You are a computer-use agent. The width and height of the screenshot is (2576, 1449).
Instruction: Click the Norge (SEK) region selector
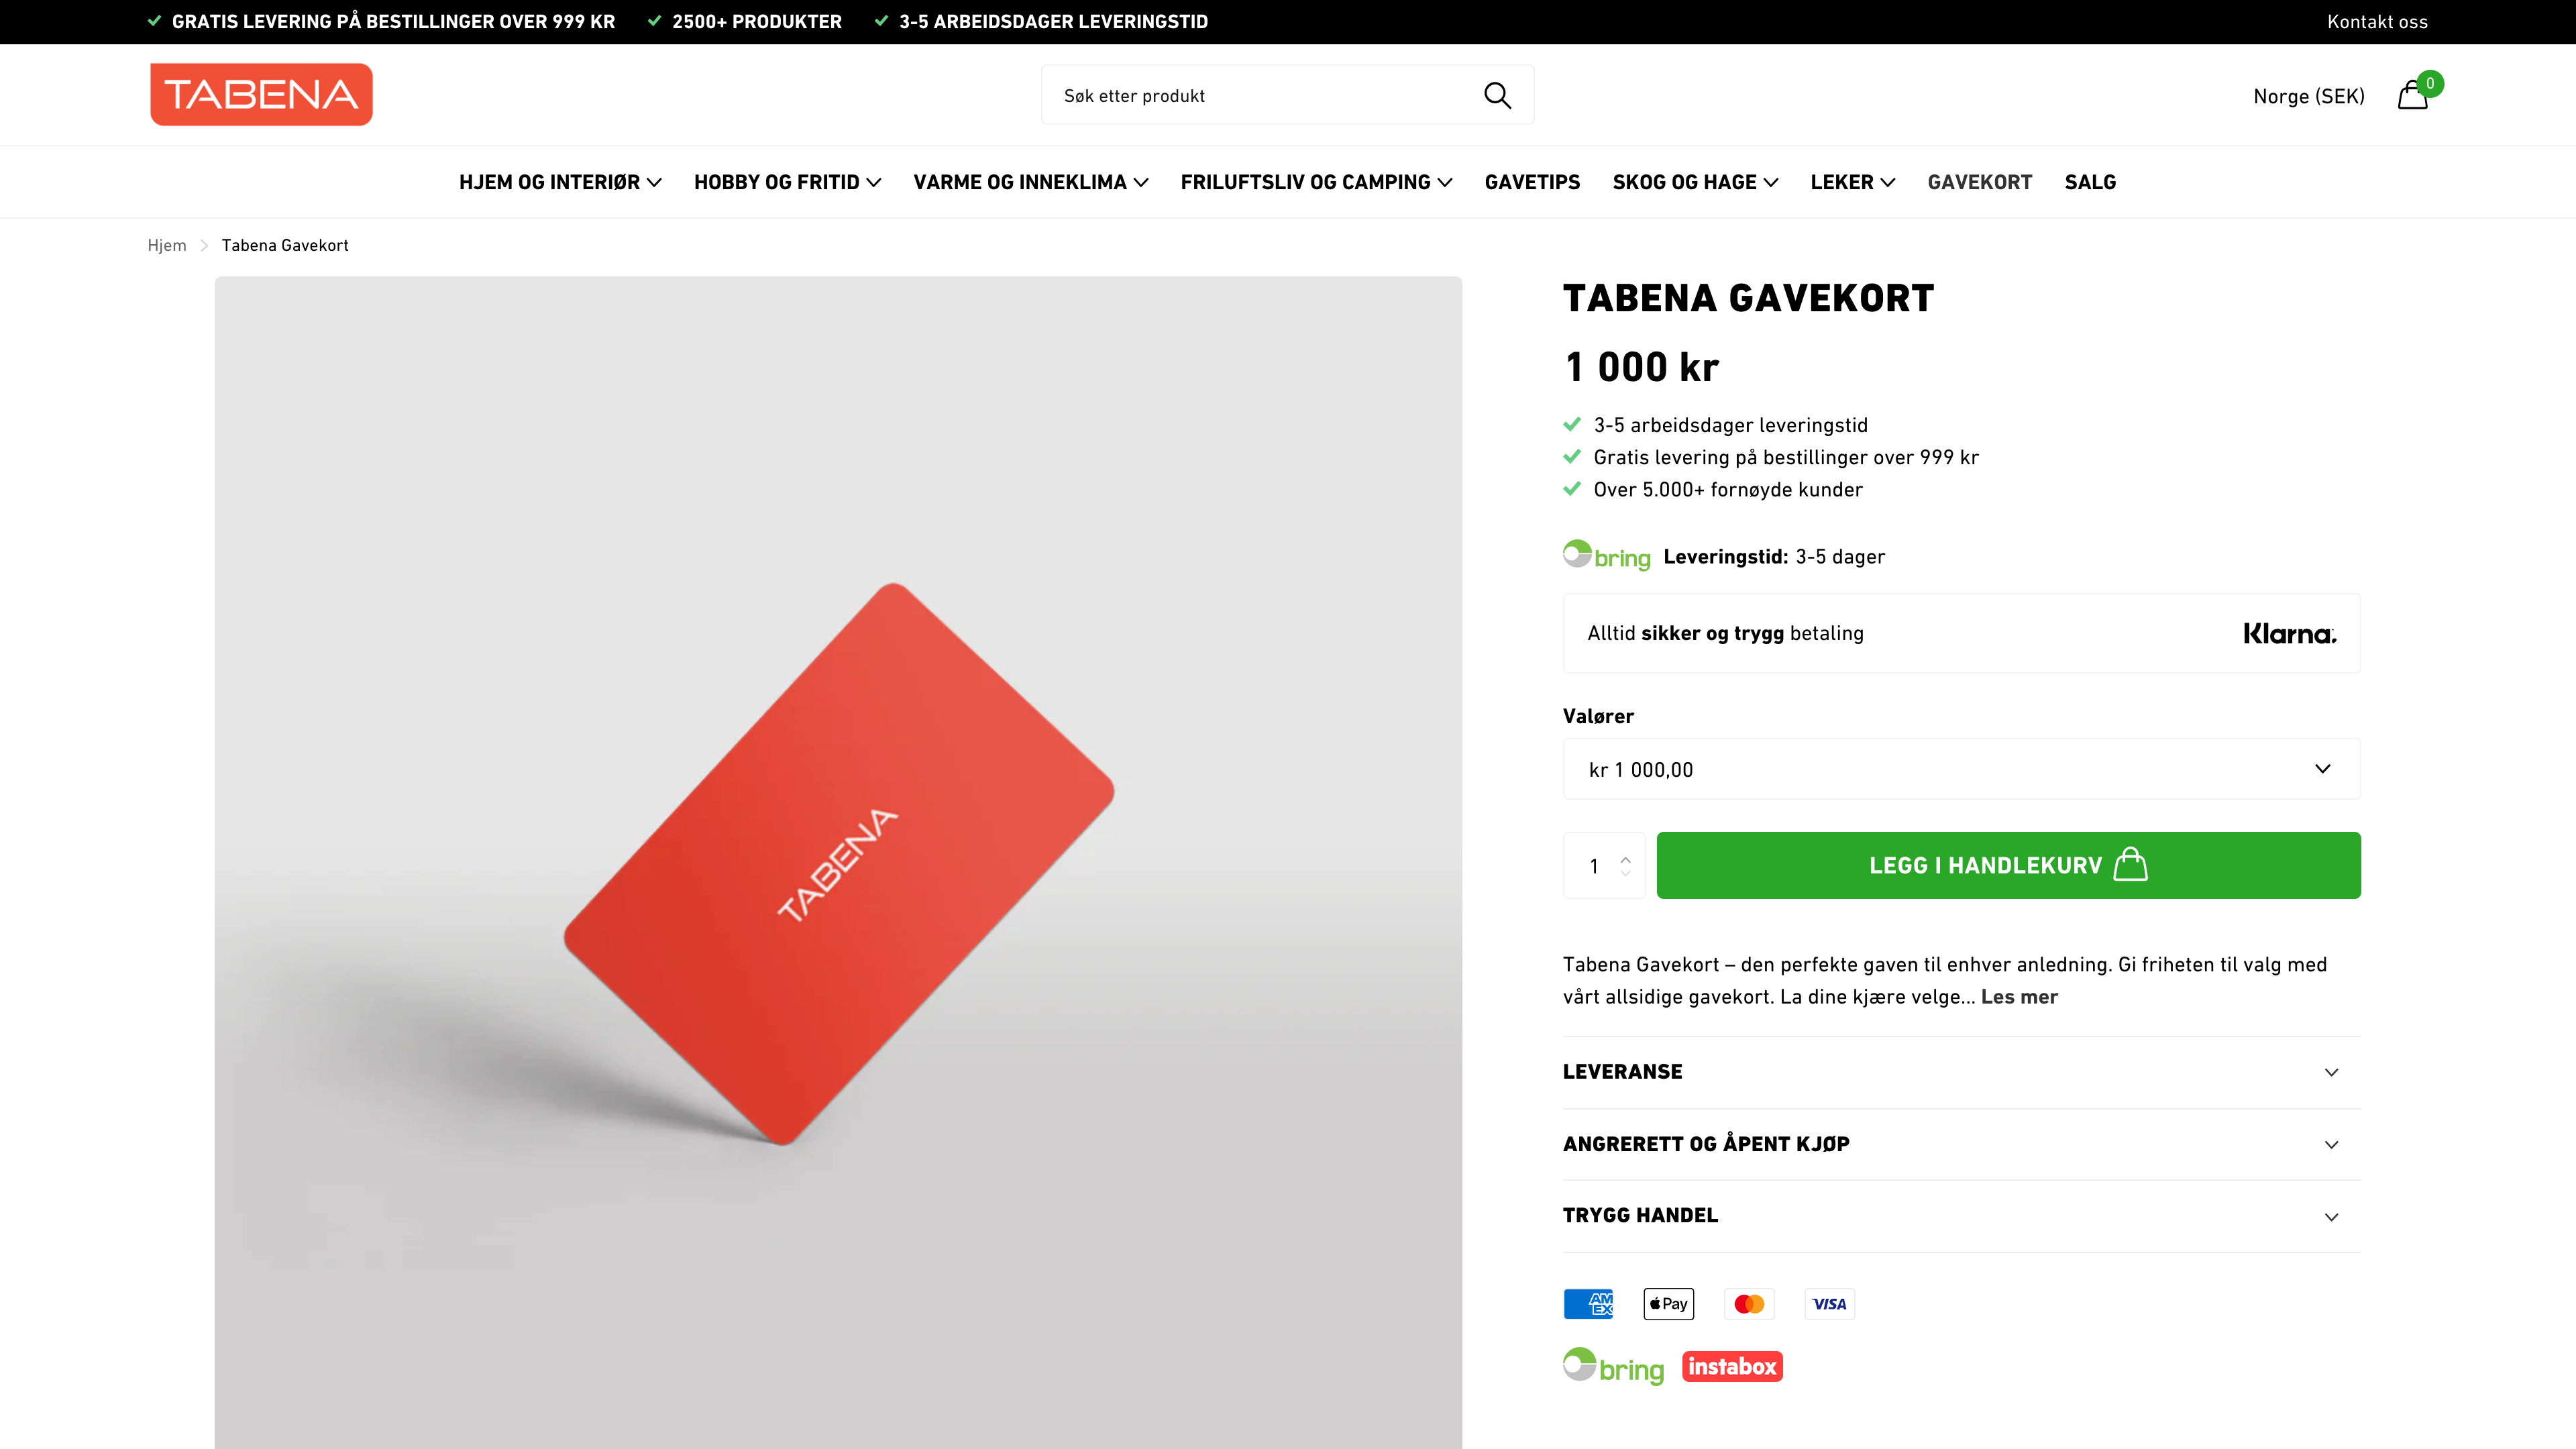(x=2308, y=96)
